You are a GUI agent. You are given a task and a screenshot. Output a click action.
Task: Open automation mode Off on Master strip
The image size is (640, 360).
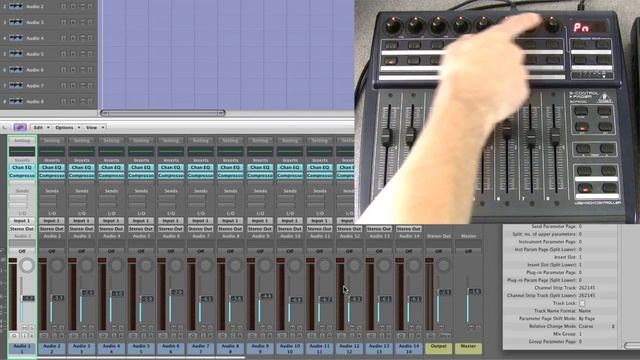tap(468, 251)
